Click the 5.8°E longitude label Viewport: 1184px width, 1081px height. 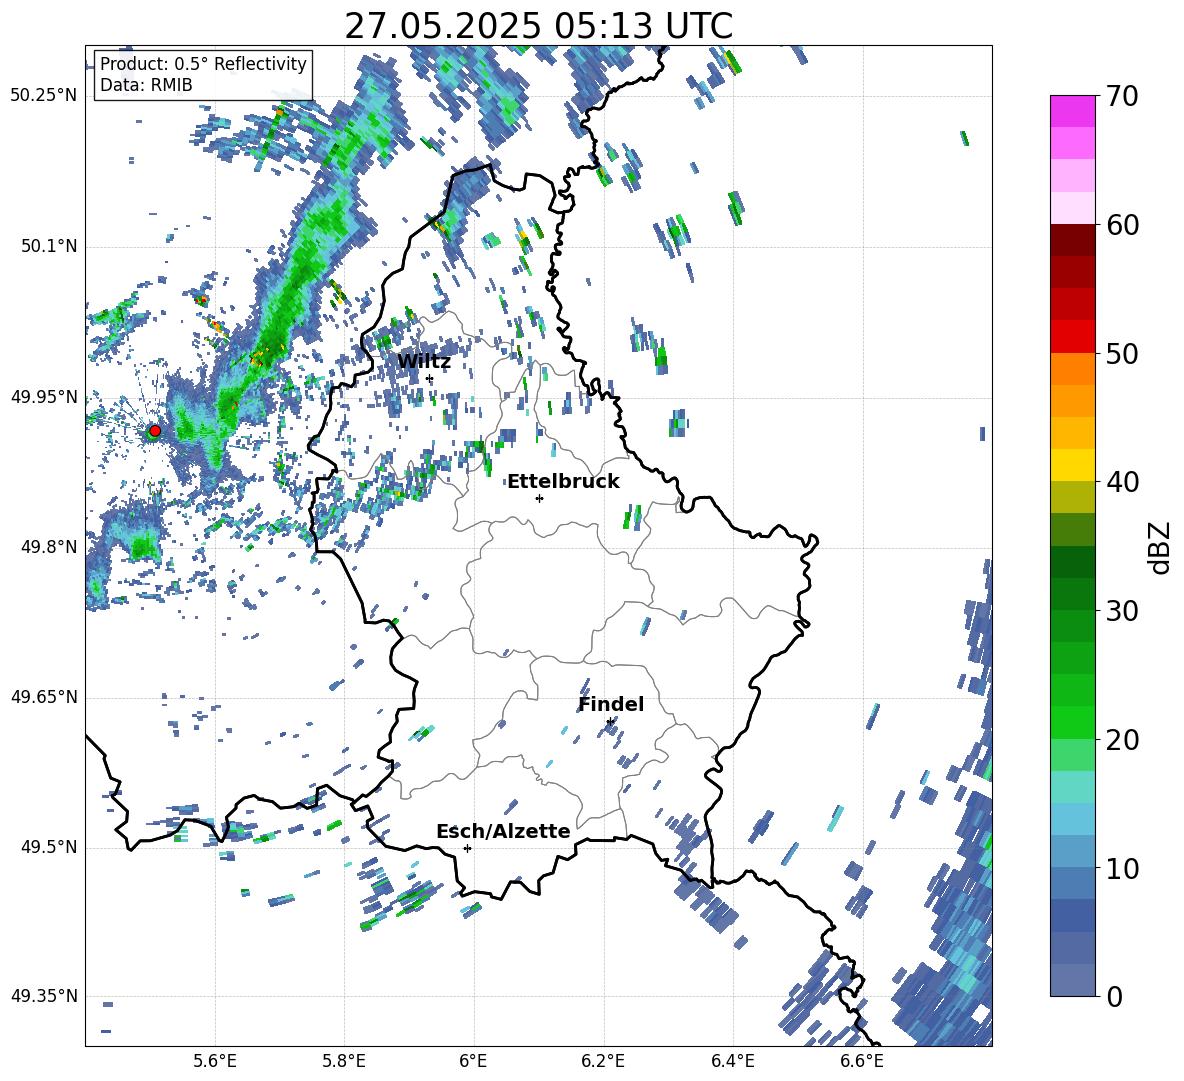(344, 1061)
